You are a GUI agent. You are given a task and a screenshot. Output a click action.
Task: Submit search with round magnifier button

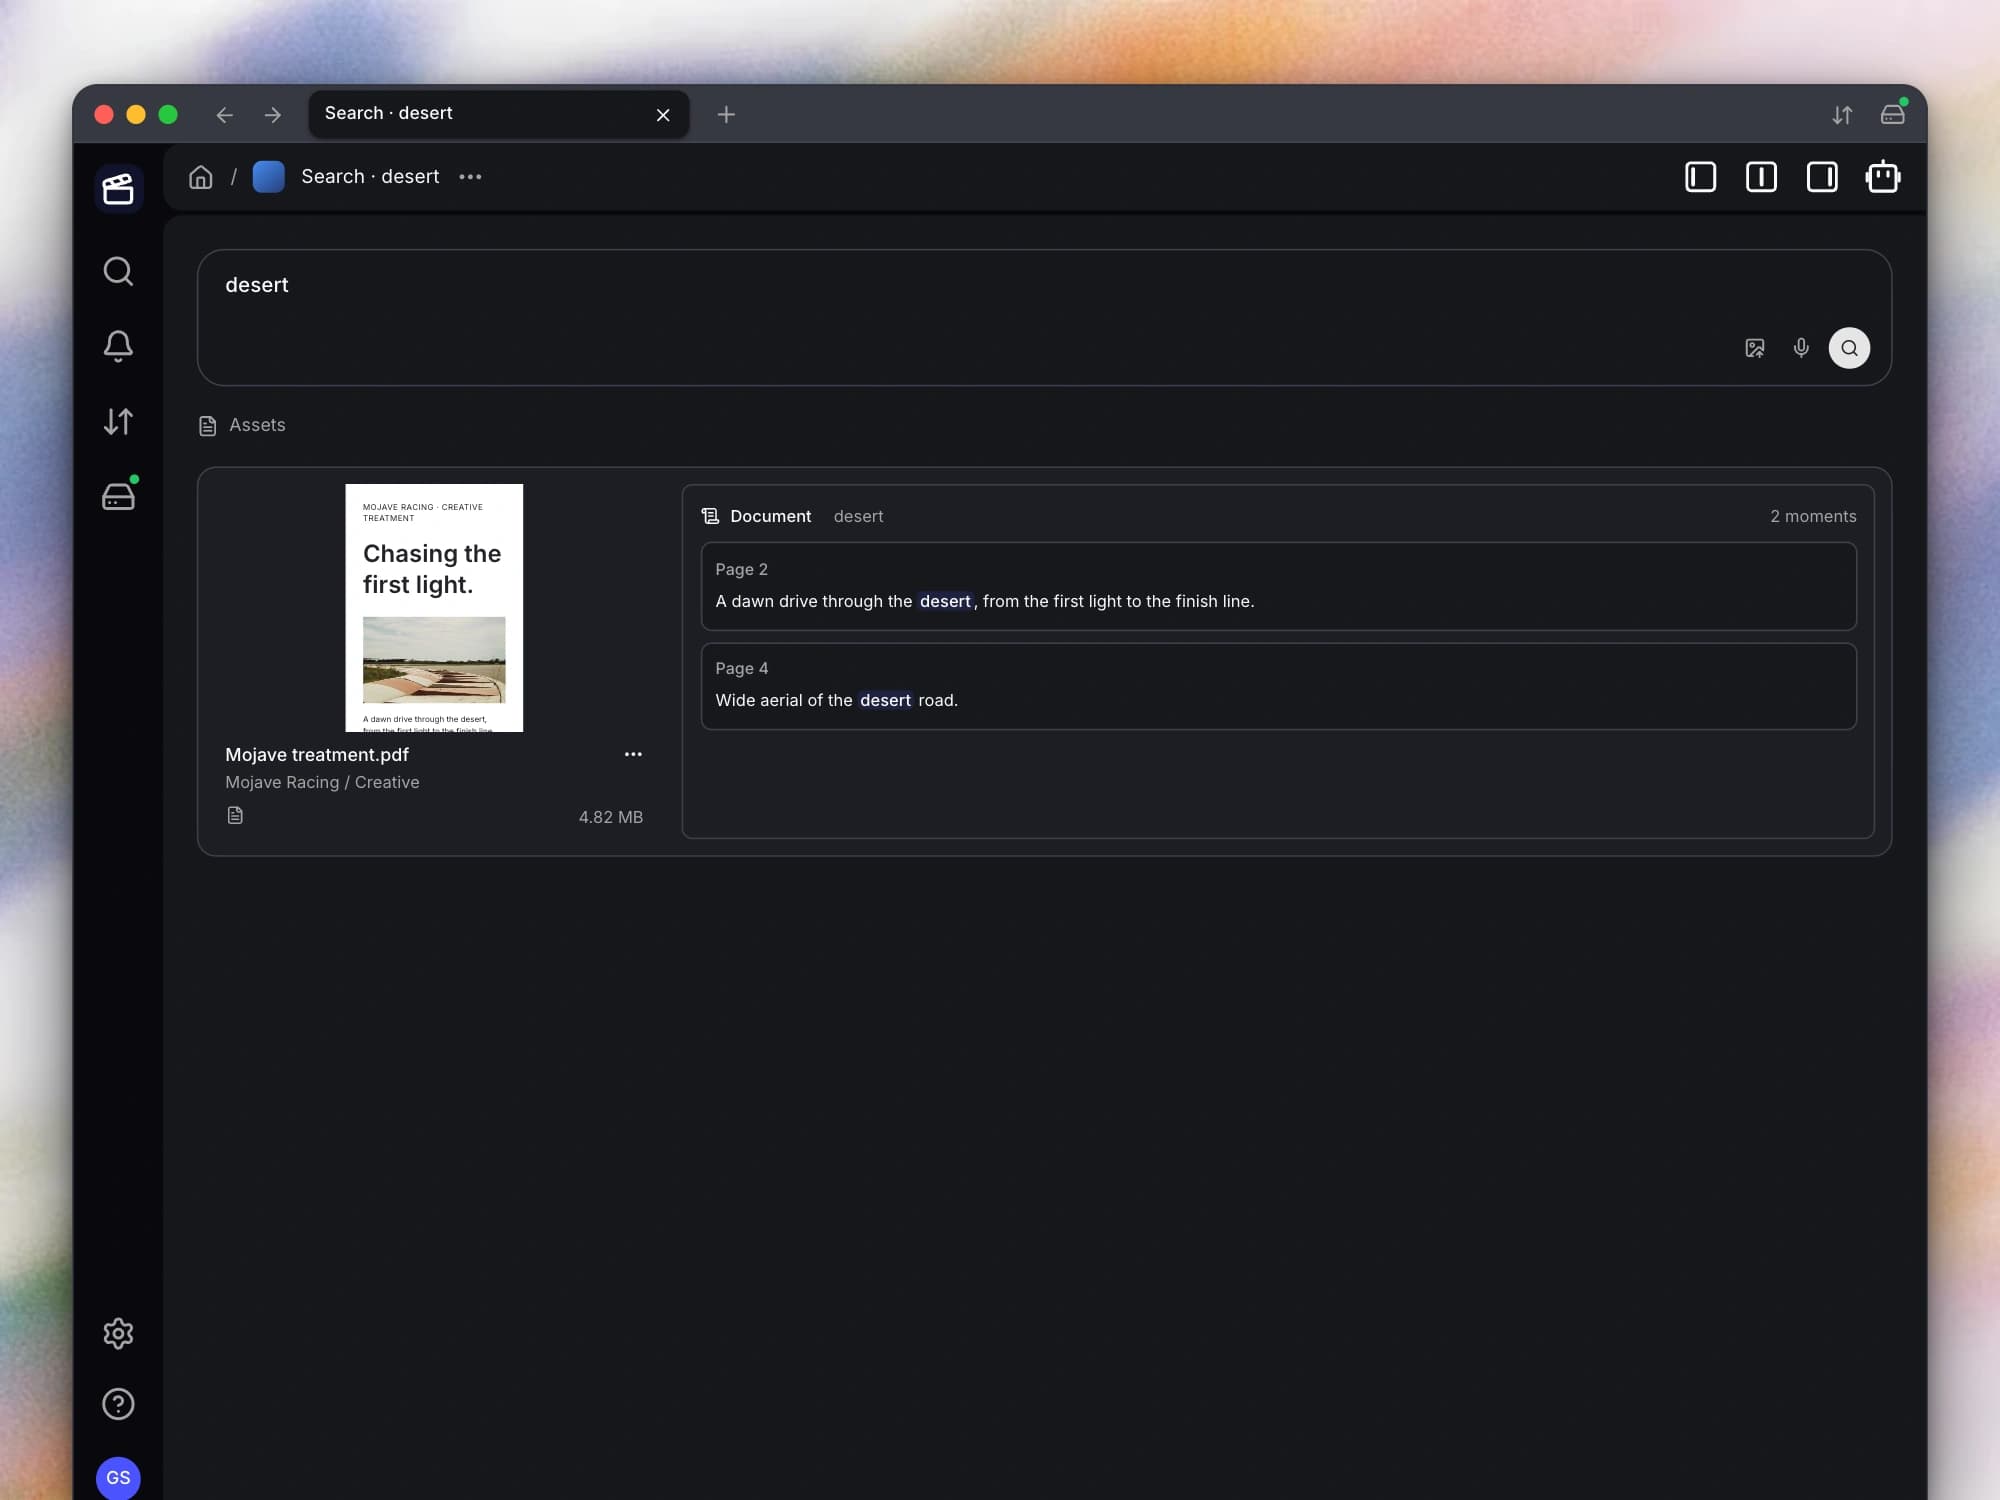coord(1849,348)
